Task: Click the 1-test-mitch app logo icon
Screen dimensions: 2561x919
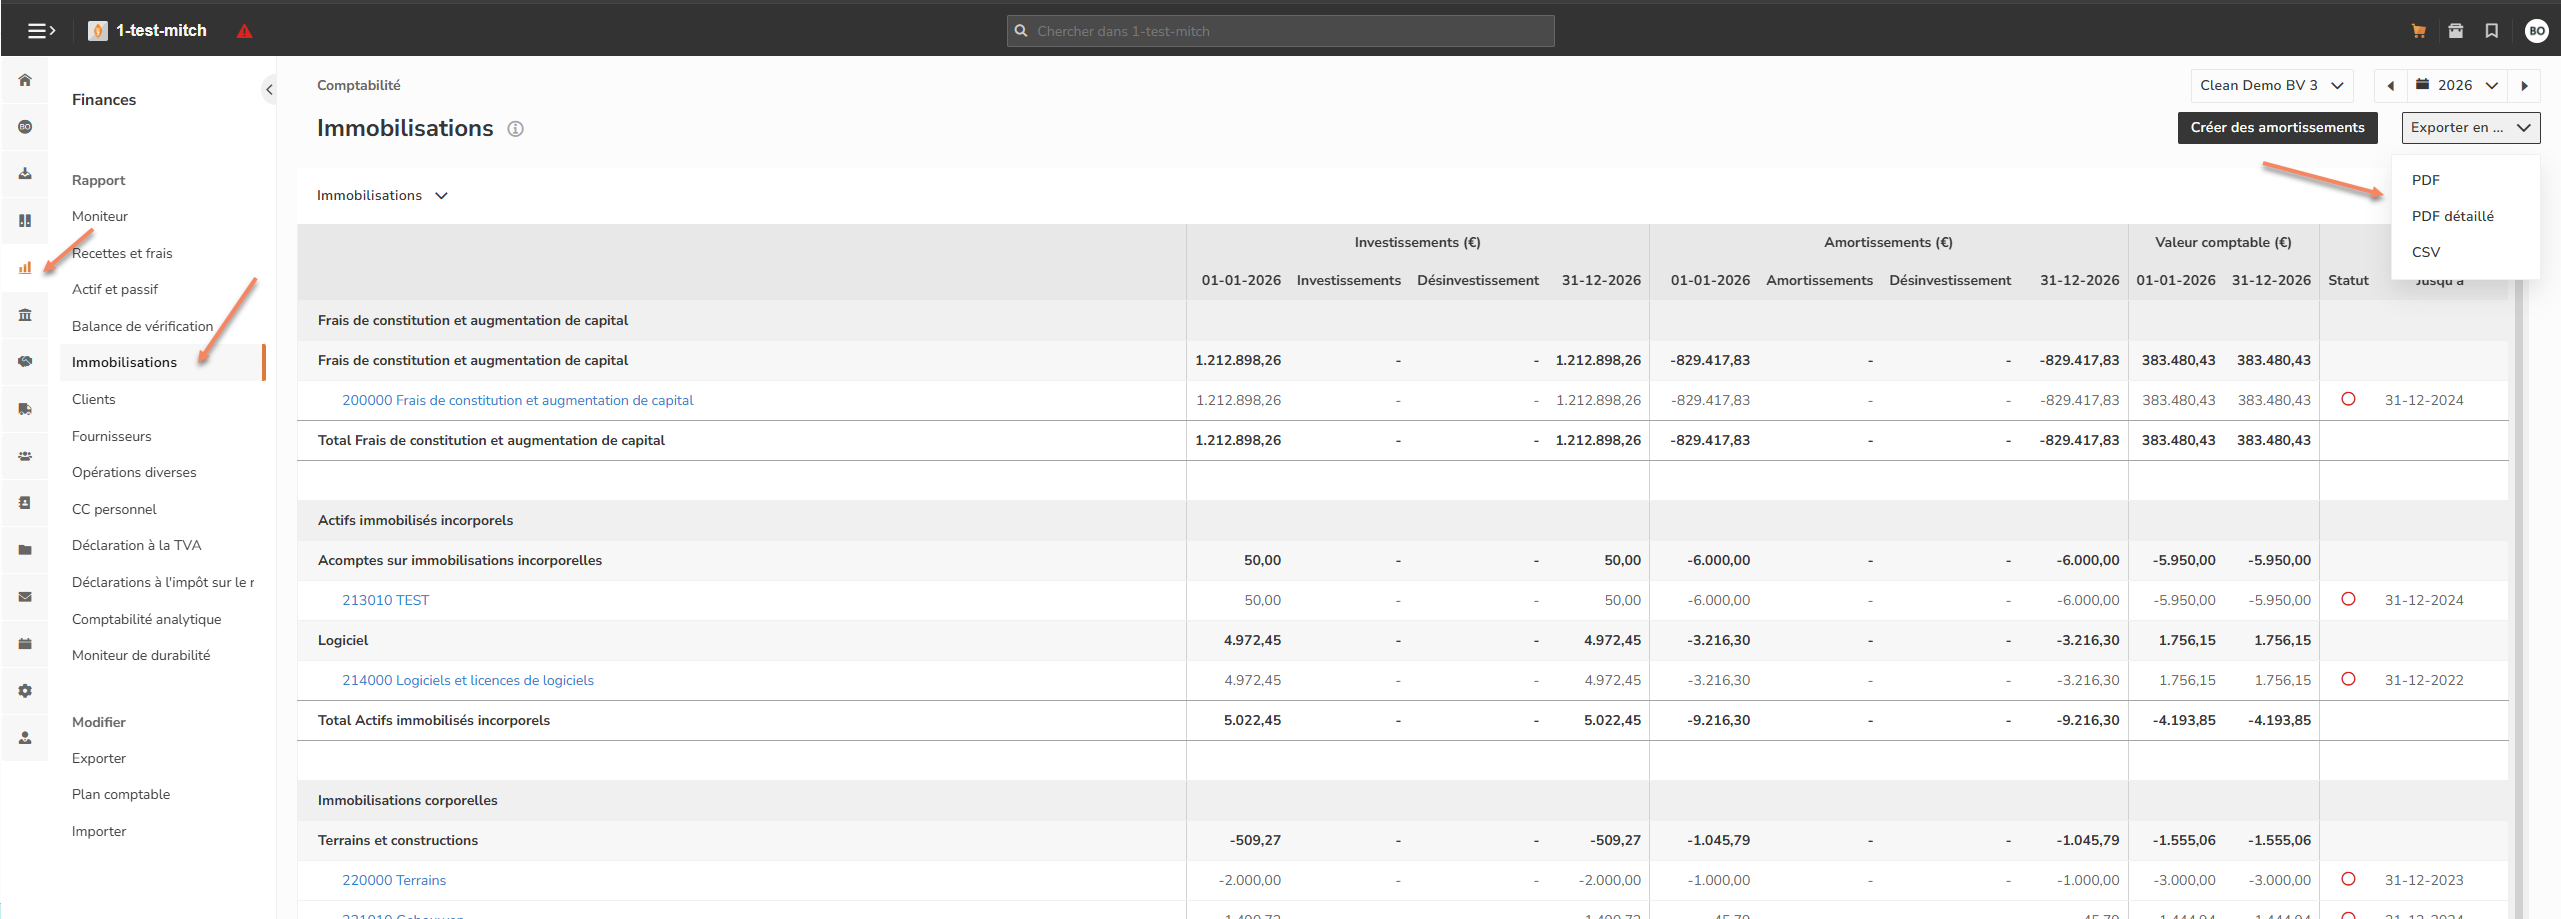Action: tap(98, 31)
